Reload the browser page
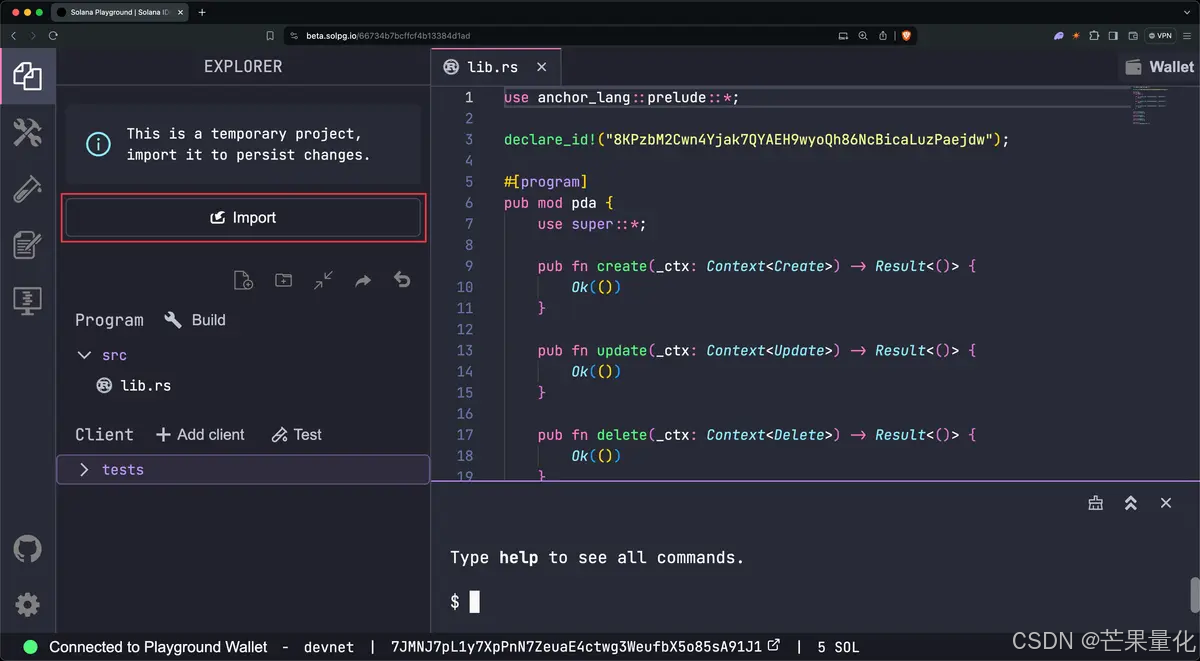 [53, 35]
